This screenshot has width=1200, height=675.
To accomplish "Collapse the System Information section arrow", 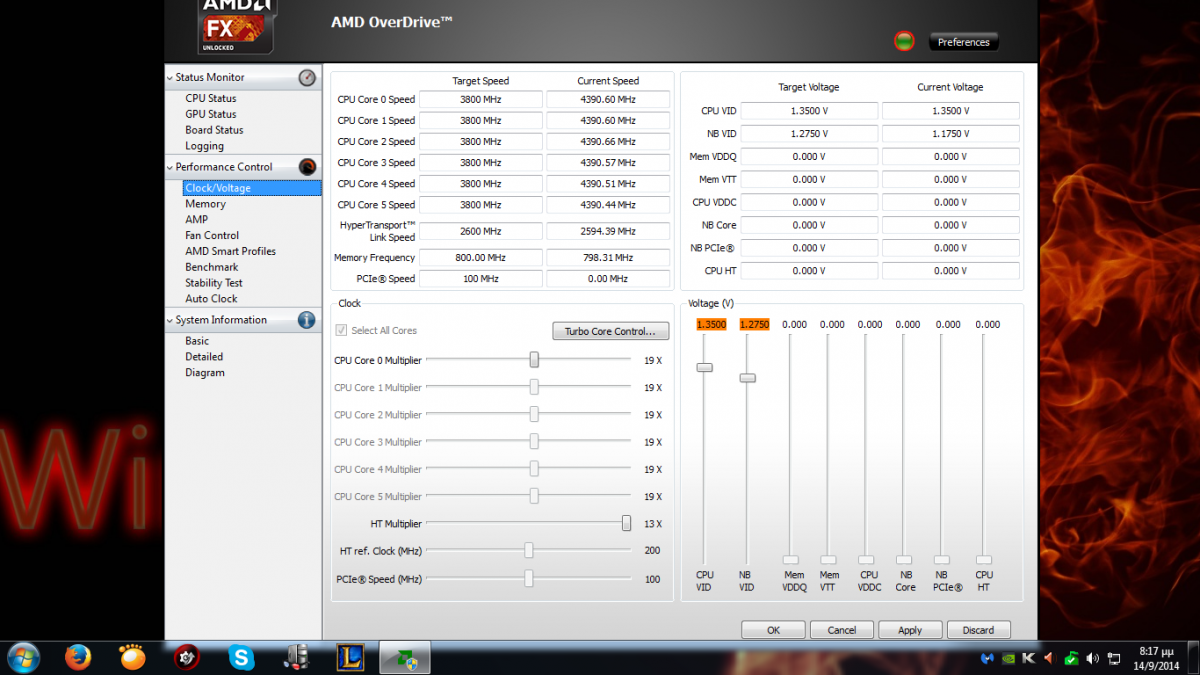I will (170, 320).
